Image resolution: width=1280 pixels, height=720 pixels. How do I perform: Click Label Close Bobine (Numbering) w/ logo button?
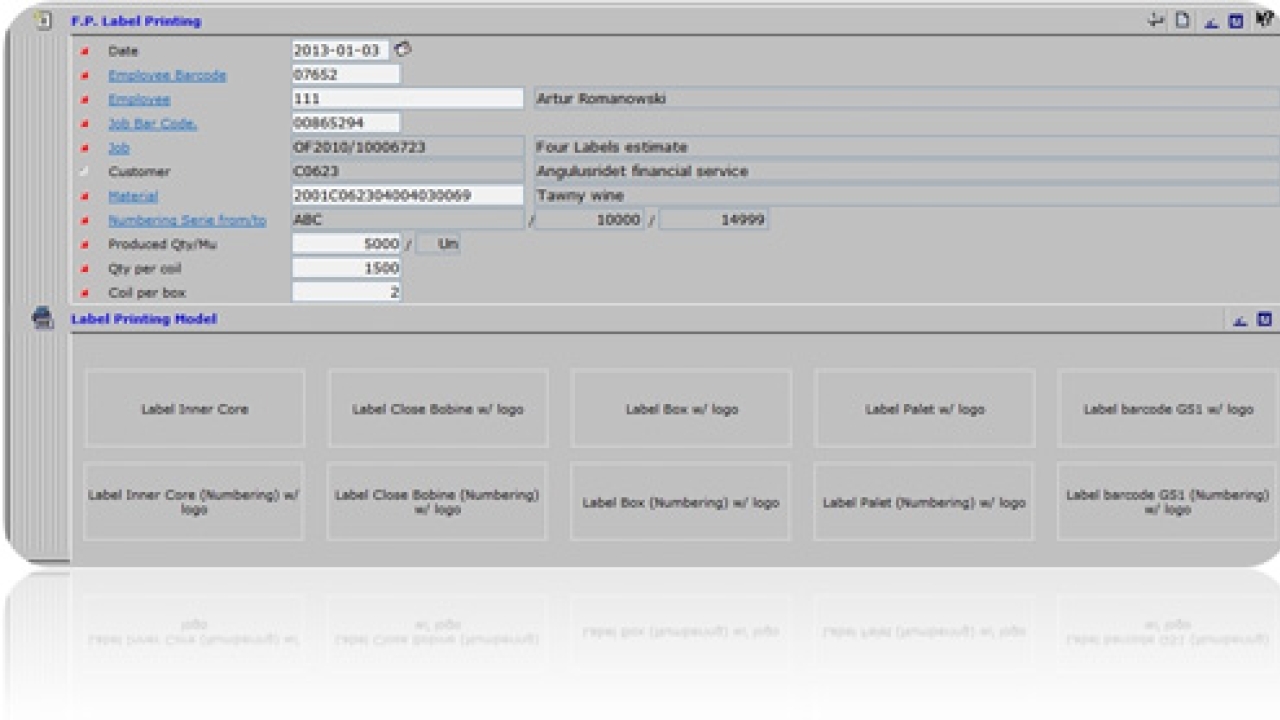(x=437, y=501)
